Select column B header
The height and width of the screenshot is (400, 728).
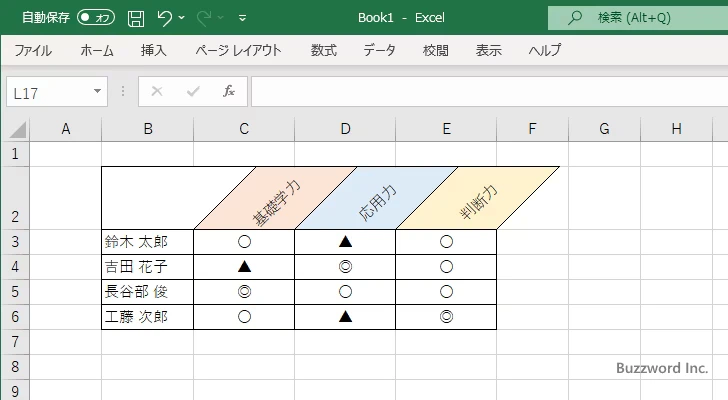[x=148, y=129]
